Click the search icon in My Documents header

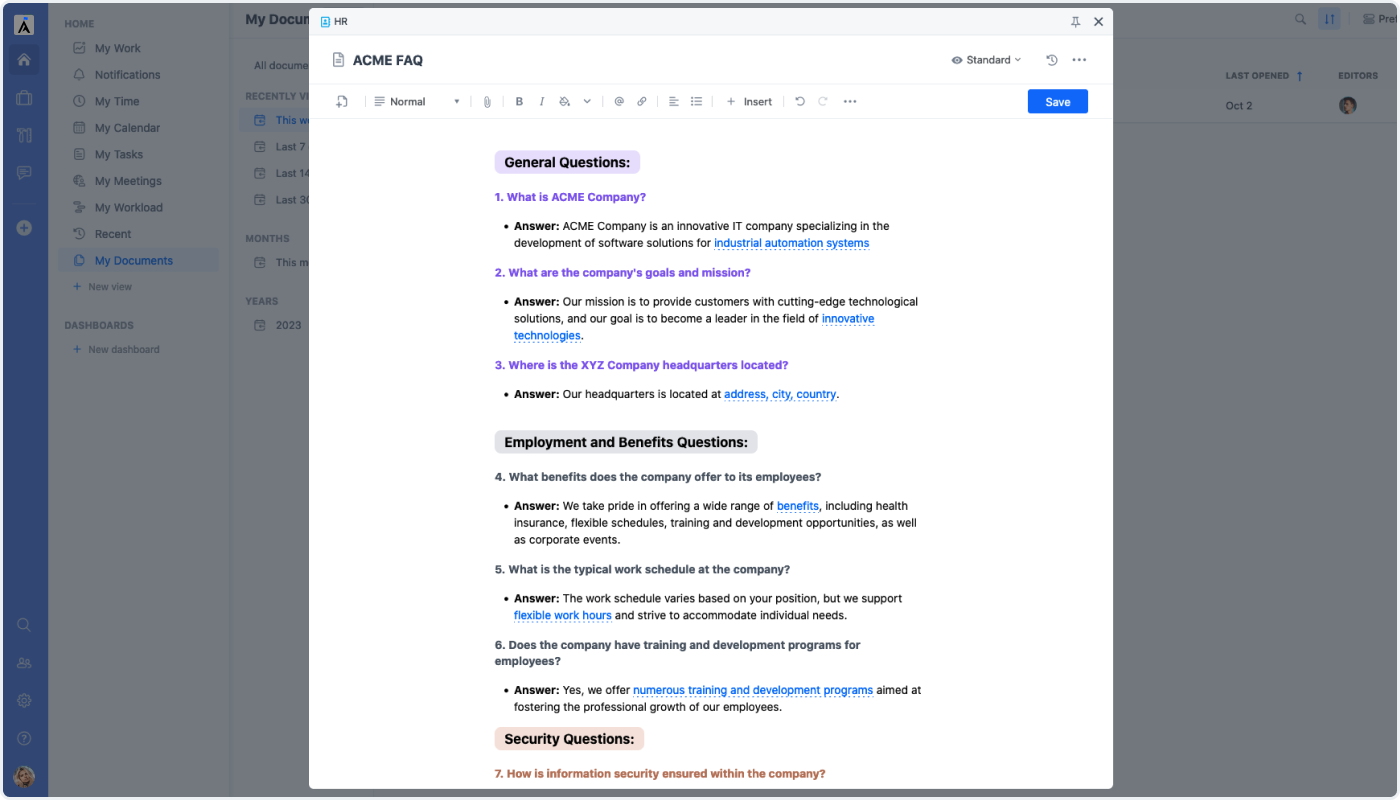tap(1300, 19)
